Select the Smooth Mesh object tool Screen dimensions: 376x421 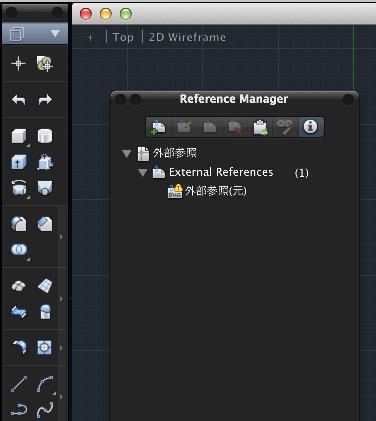[x=18, y=286]
